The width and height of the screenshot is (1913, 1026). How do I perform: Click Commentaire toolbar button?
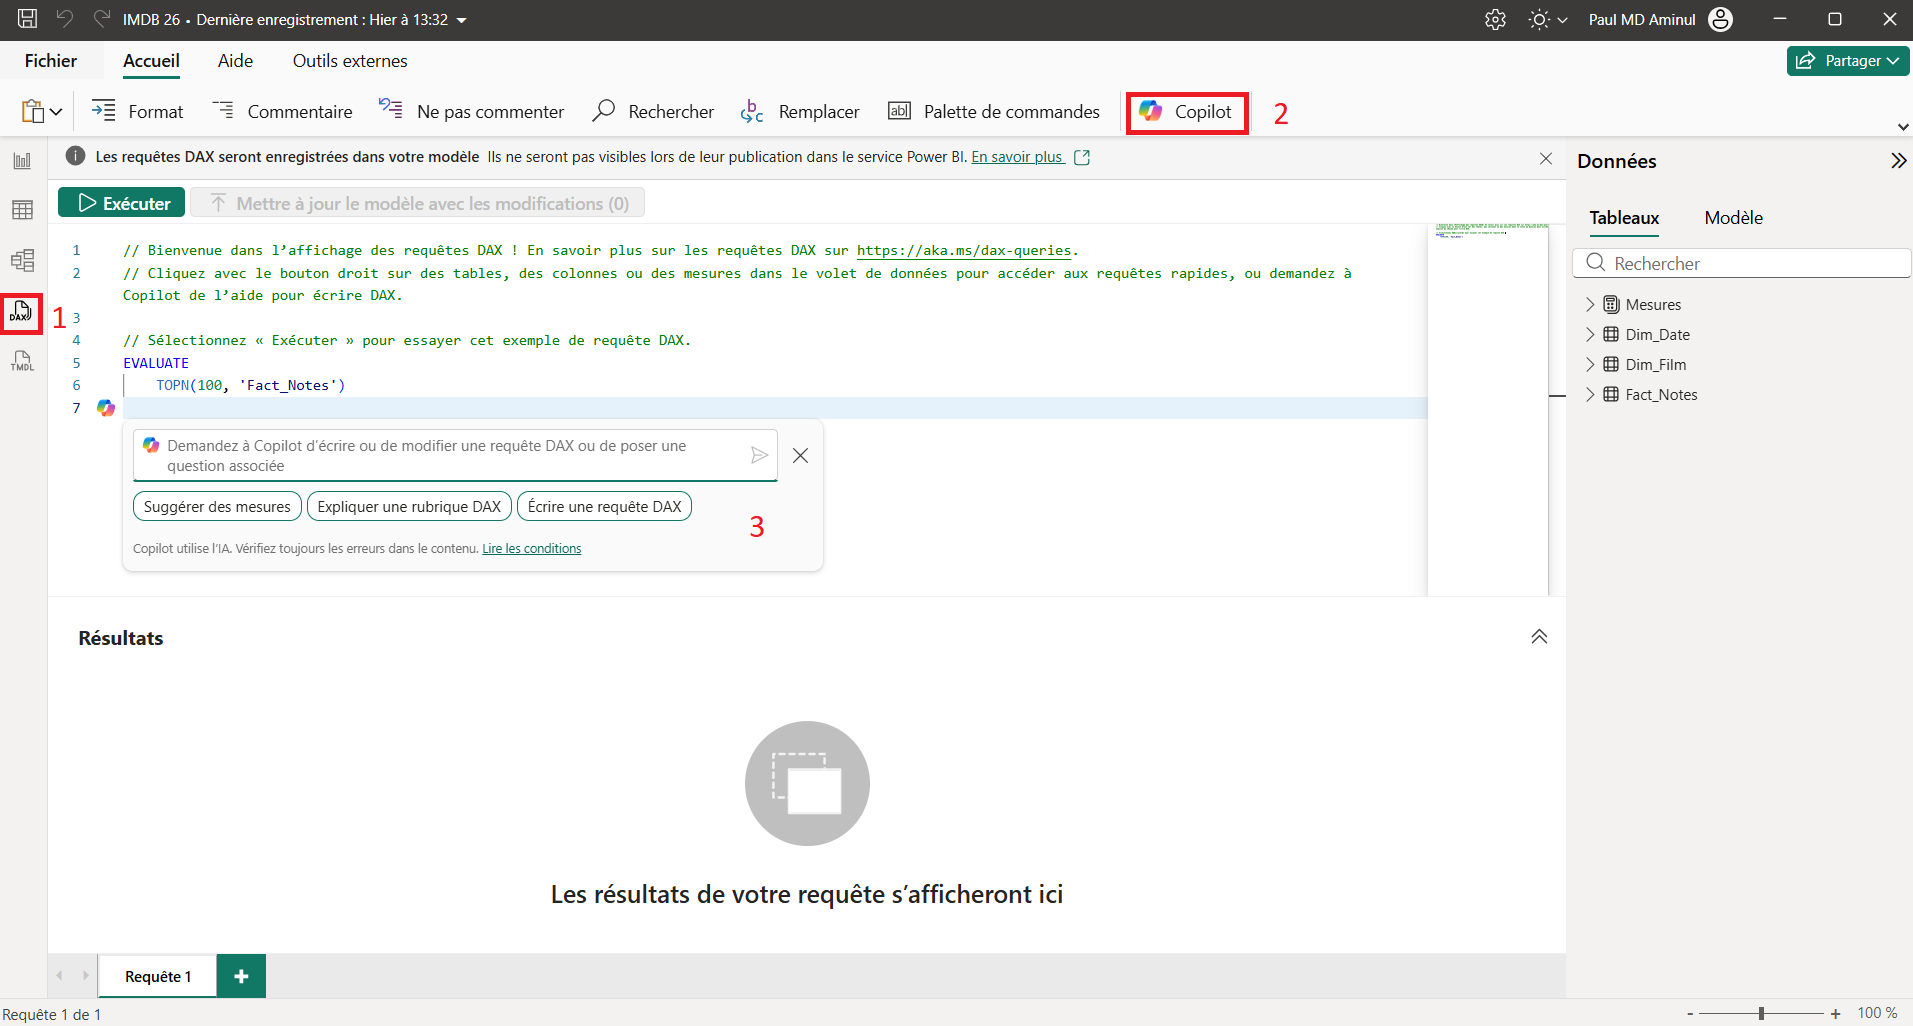282,111
